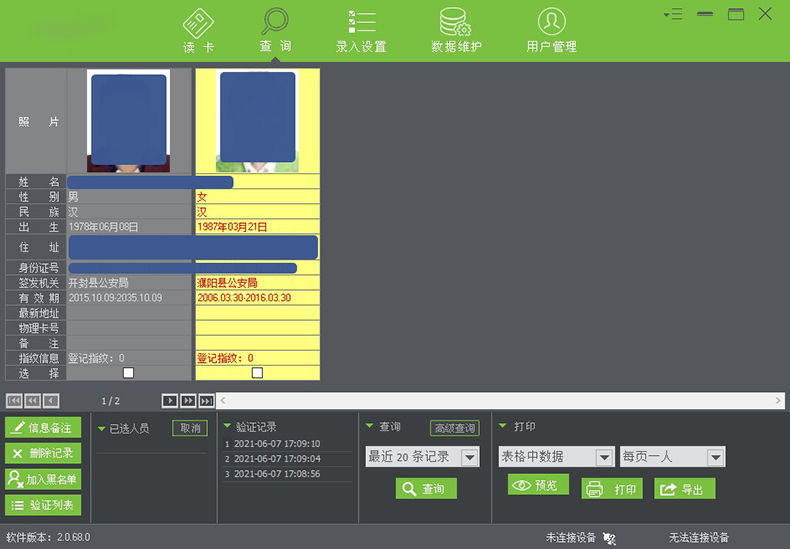Click the 预览 preview eye button
This screenshot has width=790, height=549.
coord(538,485)
